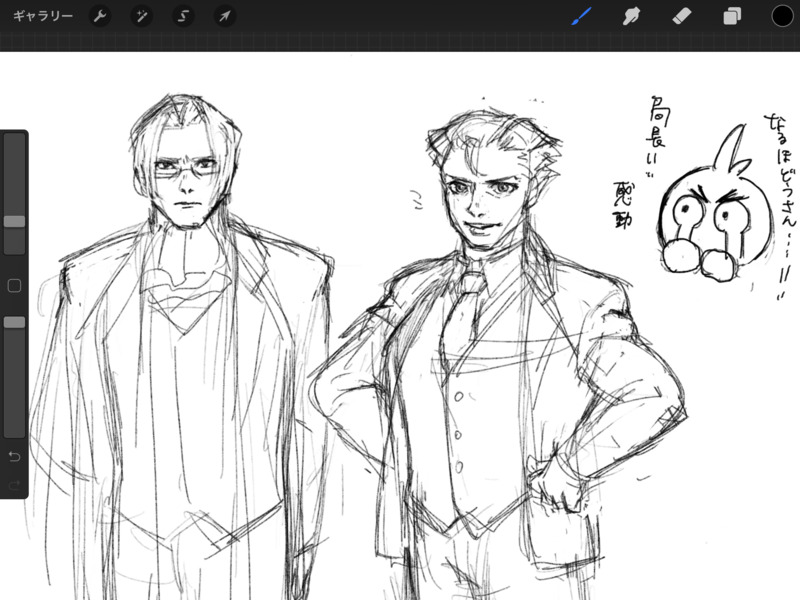Click the brush size slider handle
The height and width of the screenshot is (600, 800).
click(14, 221)
